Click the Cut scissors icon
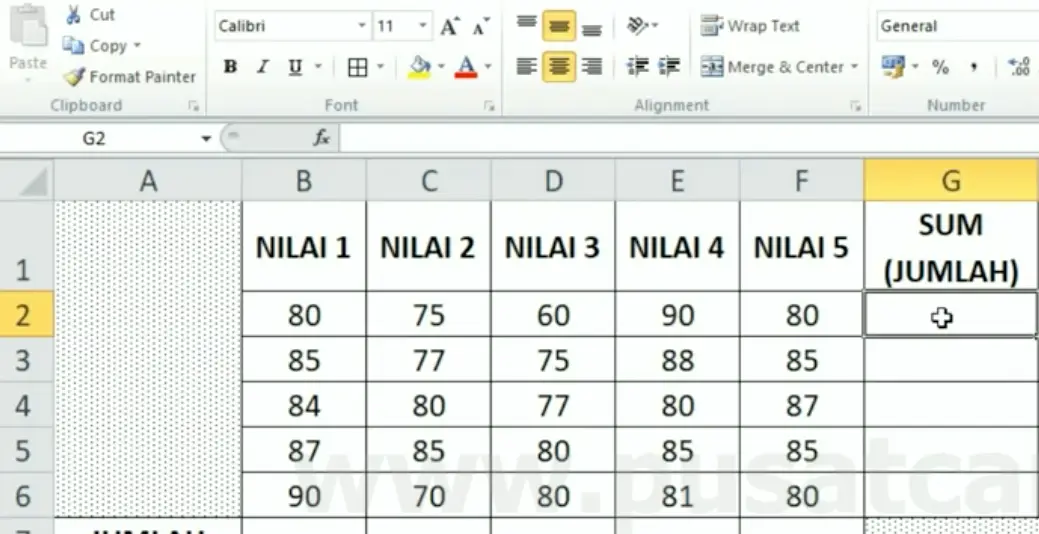 [74, 15]
